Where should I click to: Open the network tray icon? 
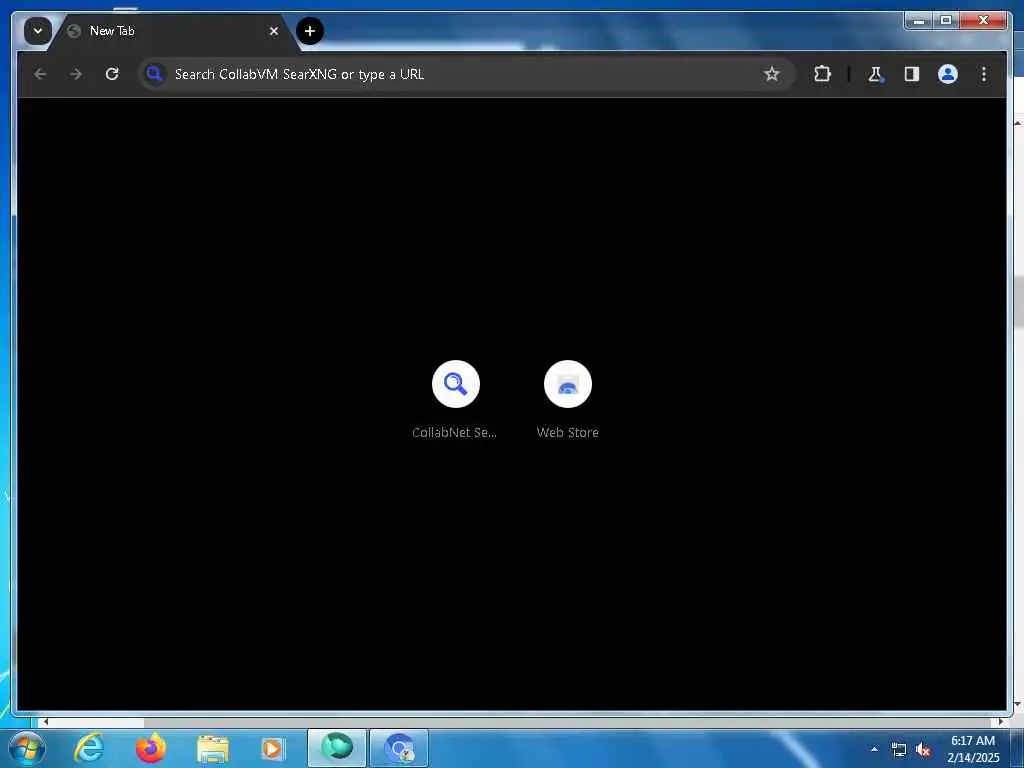pyautogui.click(x=899, y=750)
